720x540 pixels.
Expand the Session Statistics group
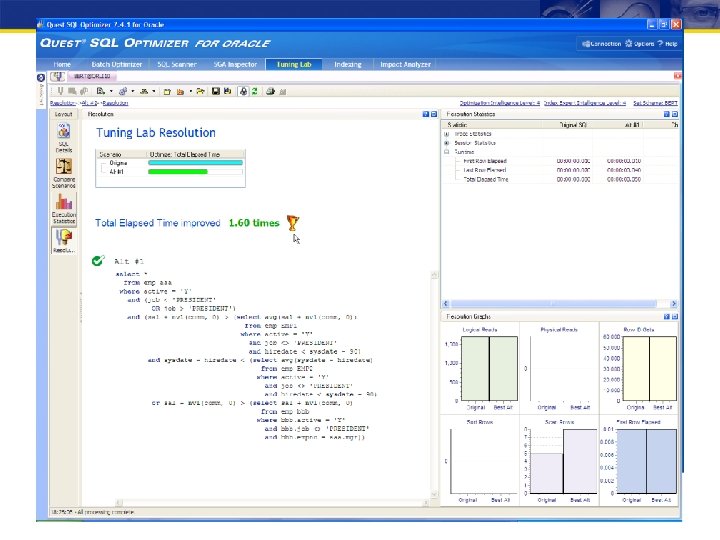446,143
